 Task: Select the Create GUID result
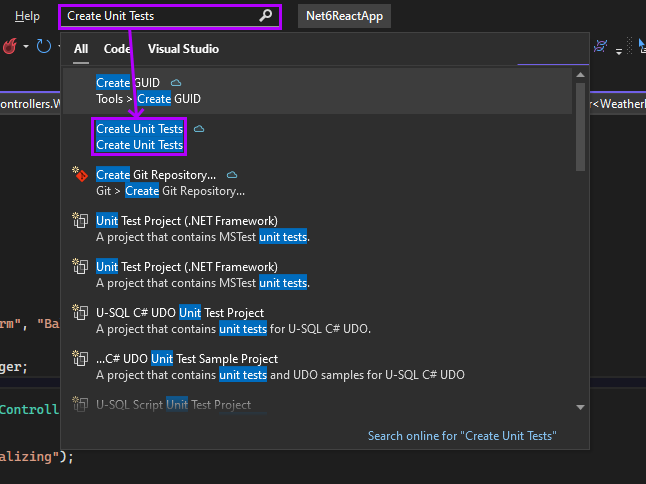[317, 91]
